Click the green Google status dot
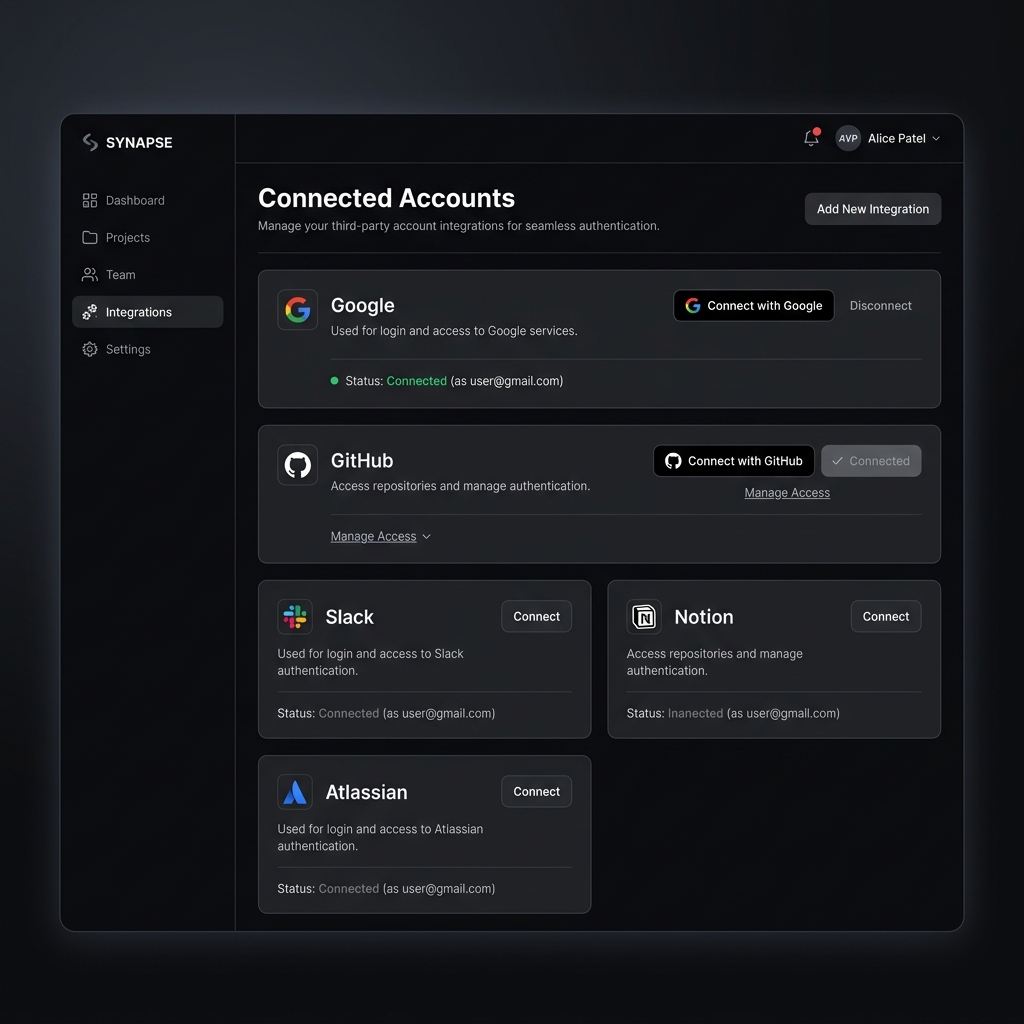 (x=334, y=381)
